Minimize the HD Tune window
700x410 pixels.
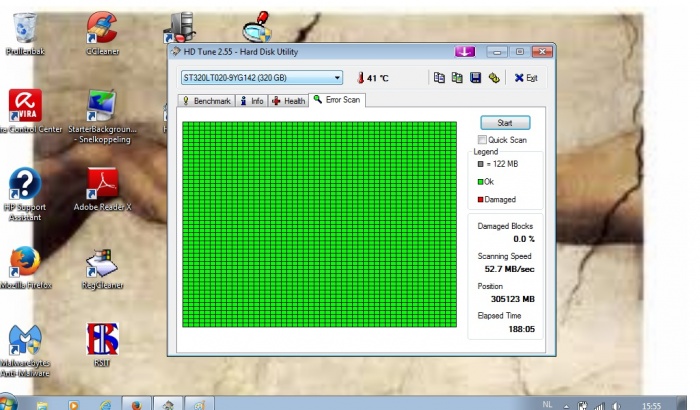pyautogui.click(x=497, y=52)
